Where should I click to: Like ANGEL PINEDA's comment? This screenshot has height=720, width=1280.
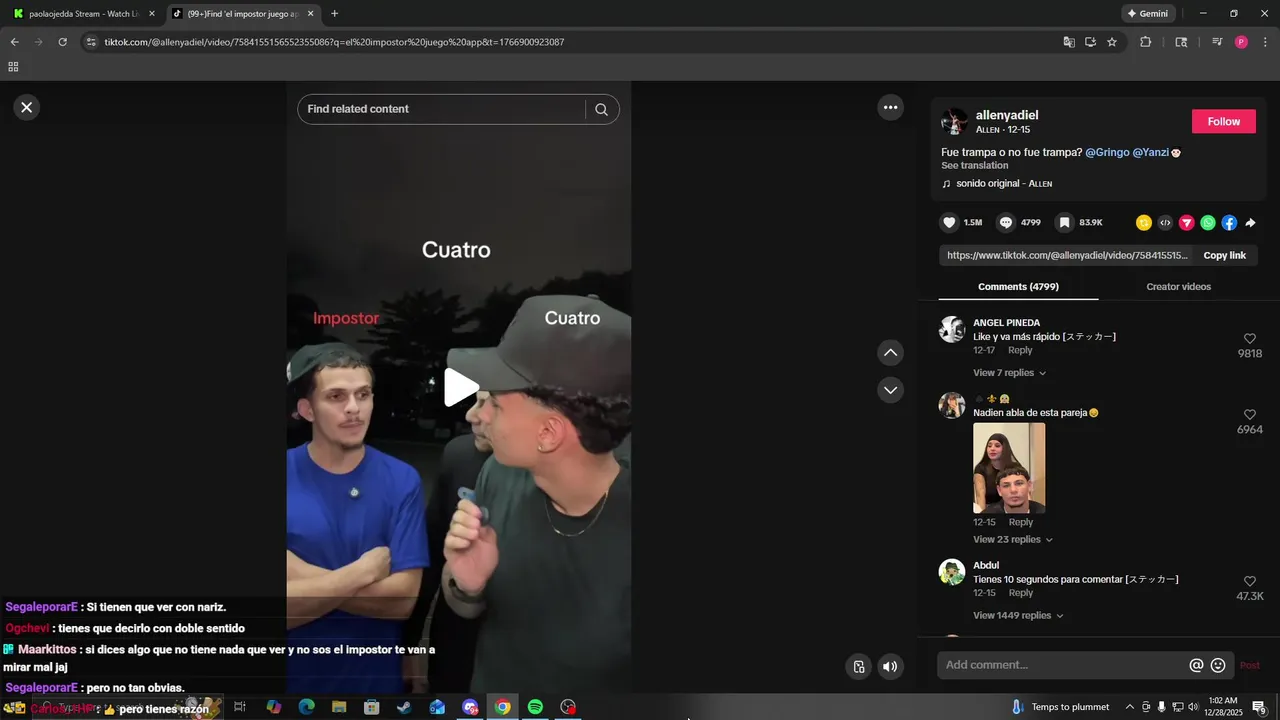click(x=1249, y=339)
